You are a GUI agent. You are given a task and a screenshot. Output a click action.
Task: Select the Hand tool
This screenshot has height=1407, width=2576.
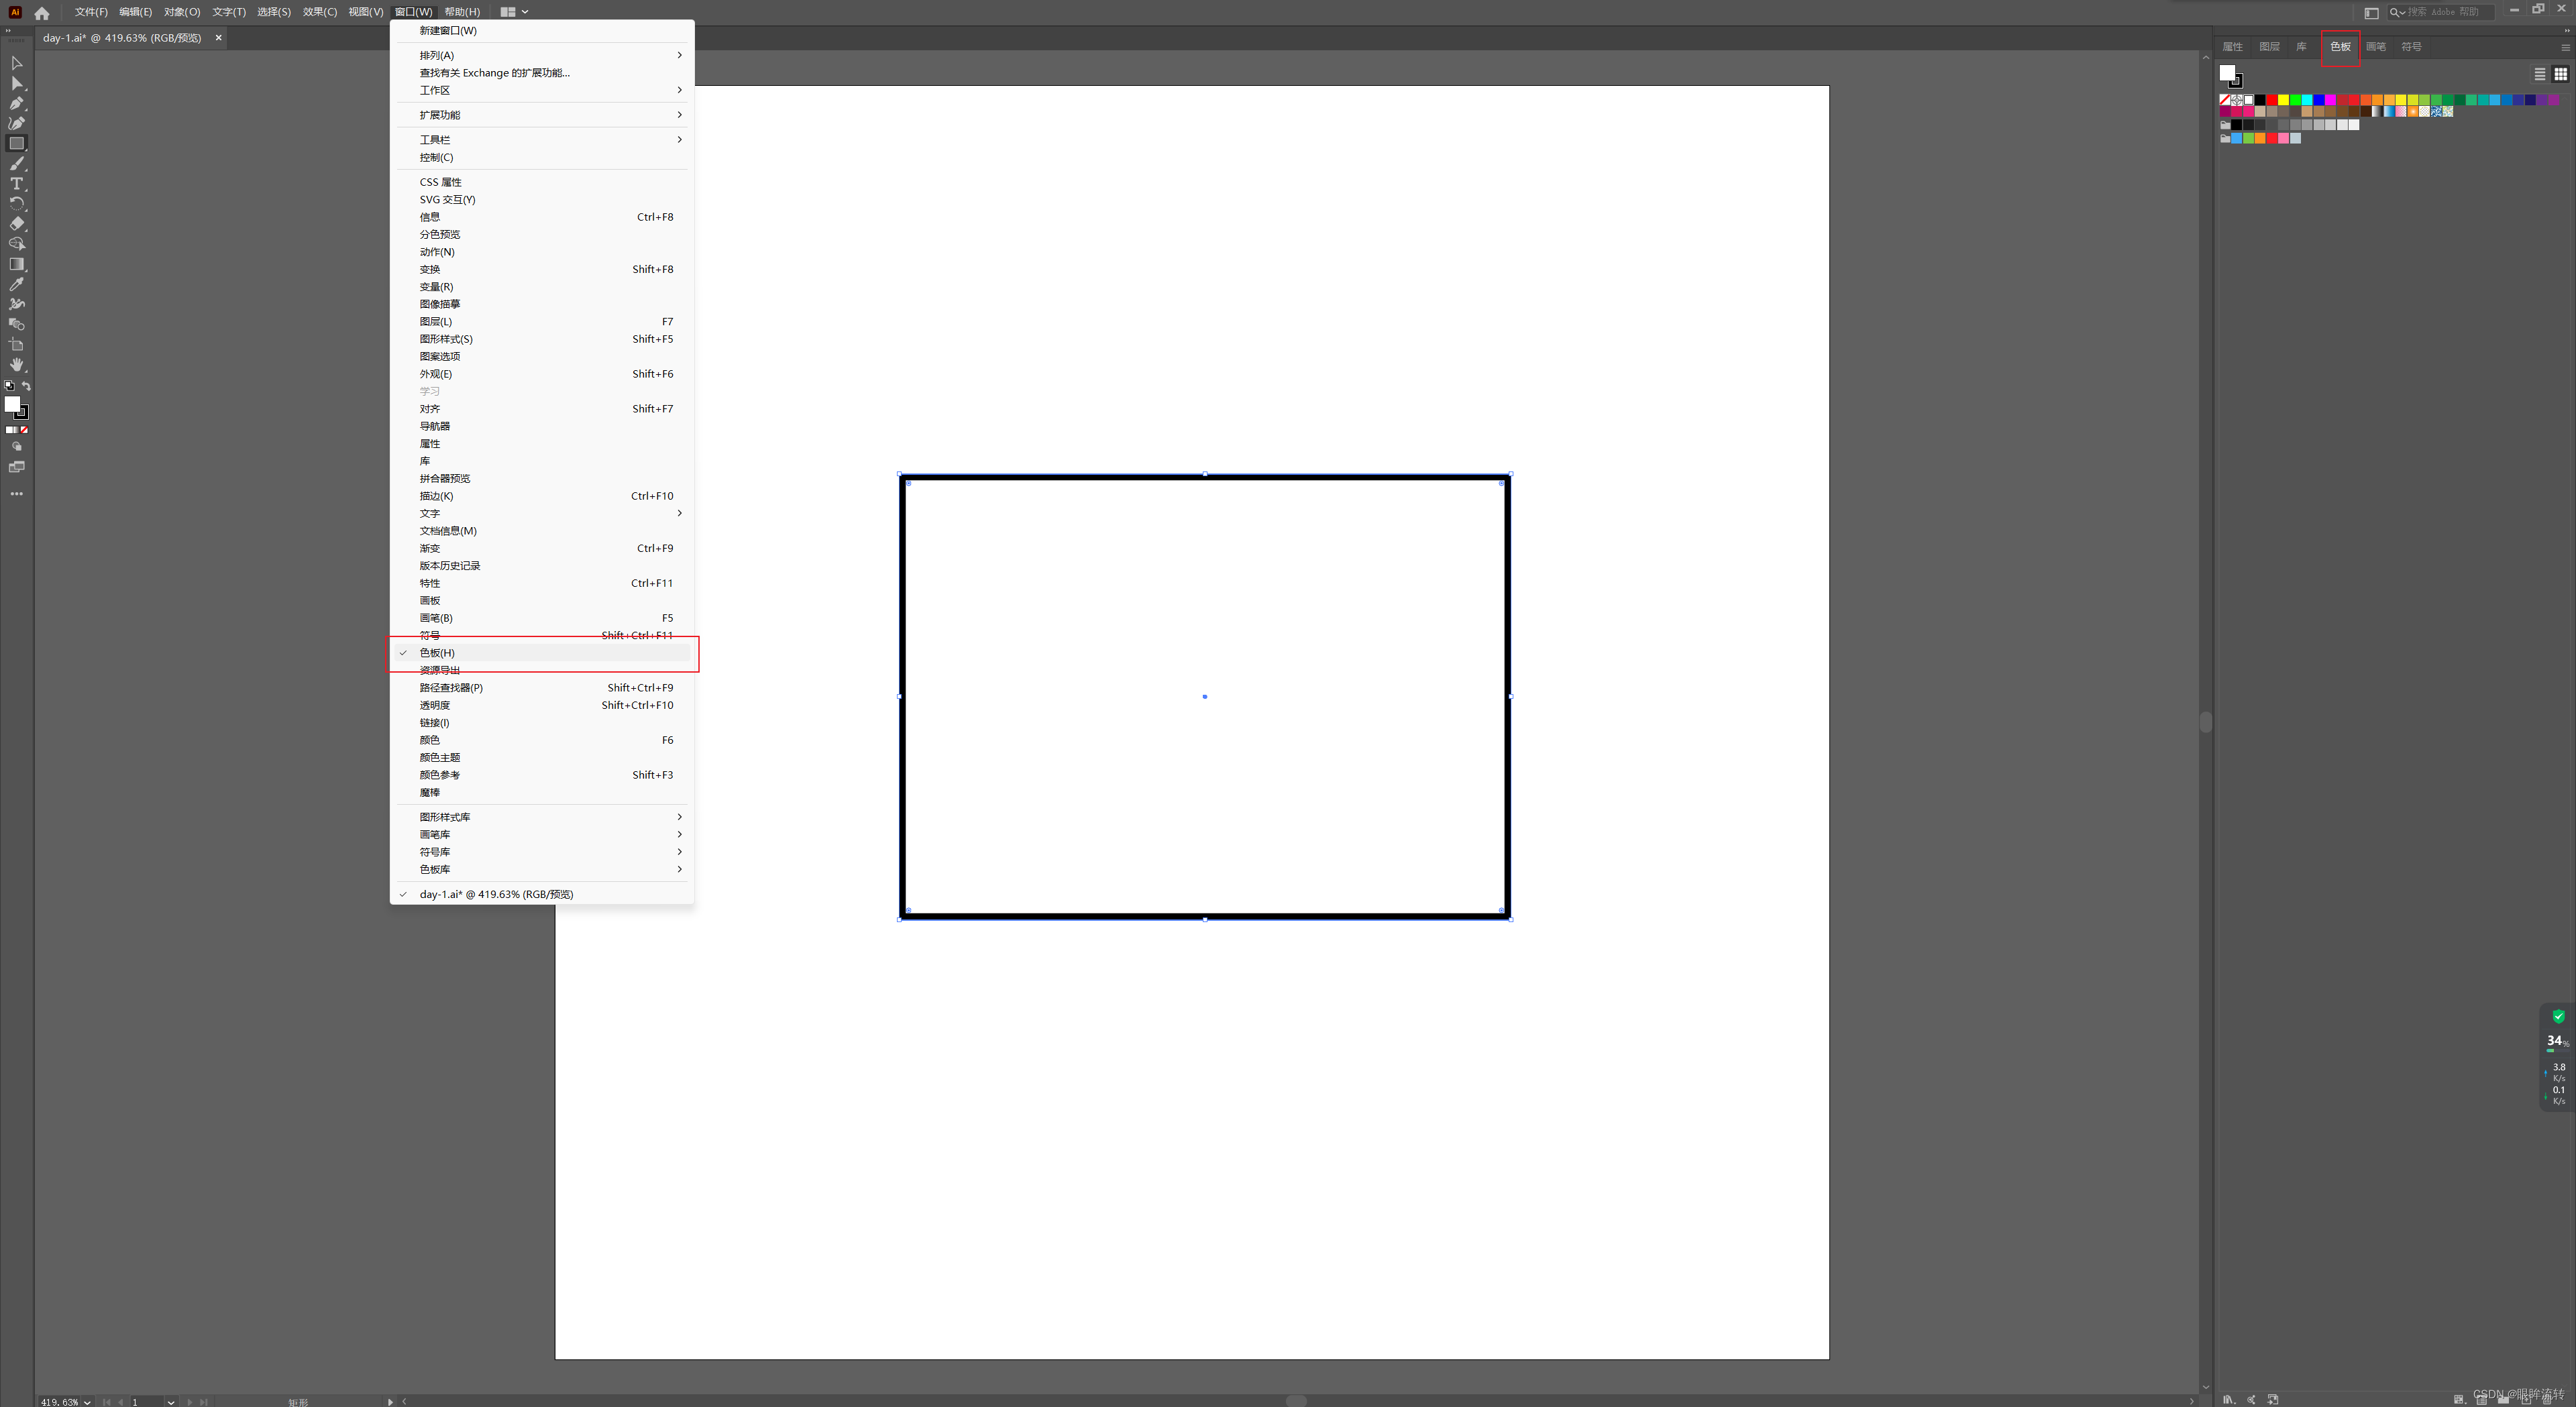tap(16, 364)
